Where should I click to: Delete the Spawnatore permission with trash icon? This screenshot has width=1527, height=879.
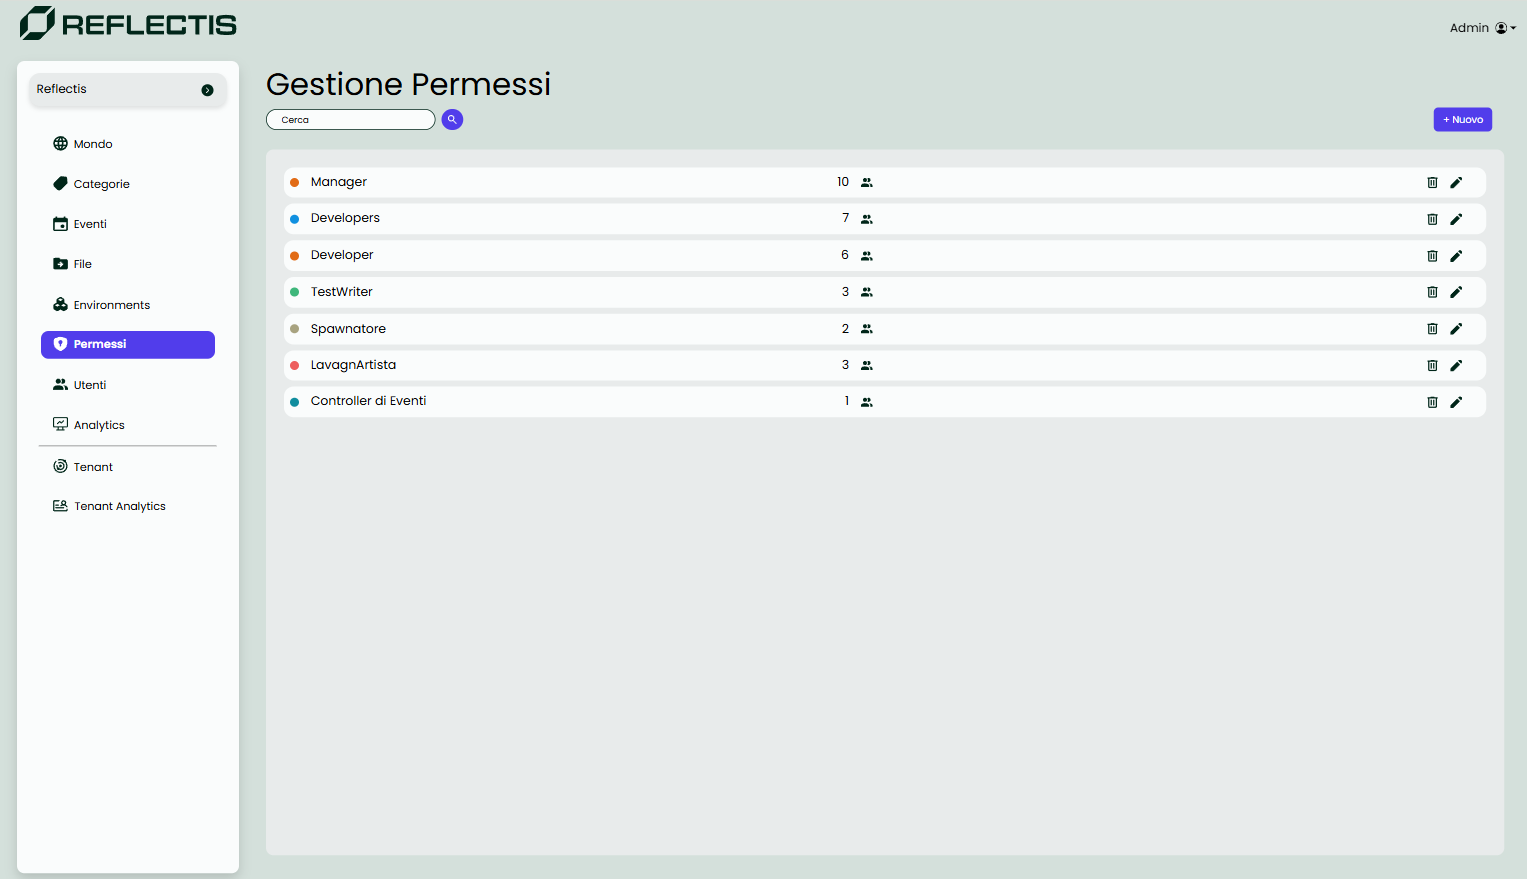click(x=1433, y=328)
